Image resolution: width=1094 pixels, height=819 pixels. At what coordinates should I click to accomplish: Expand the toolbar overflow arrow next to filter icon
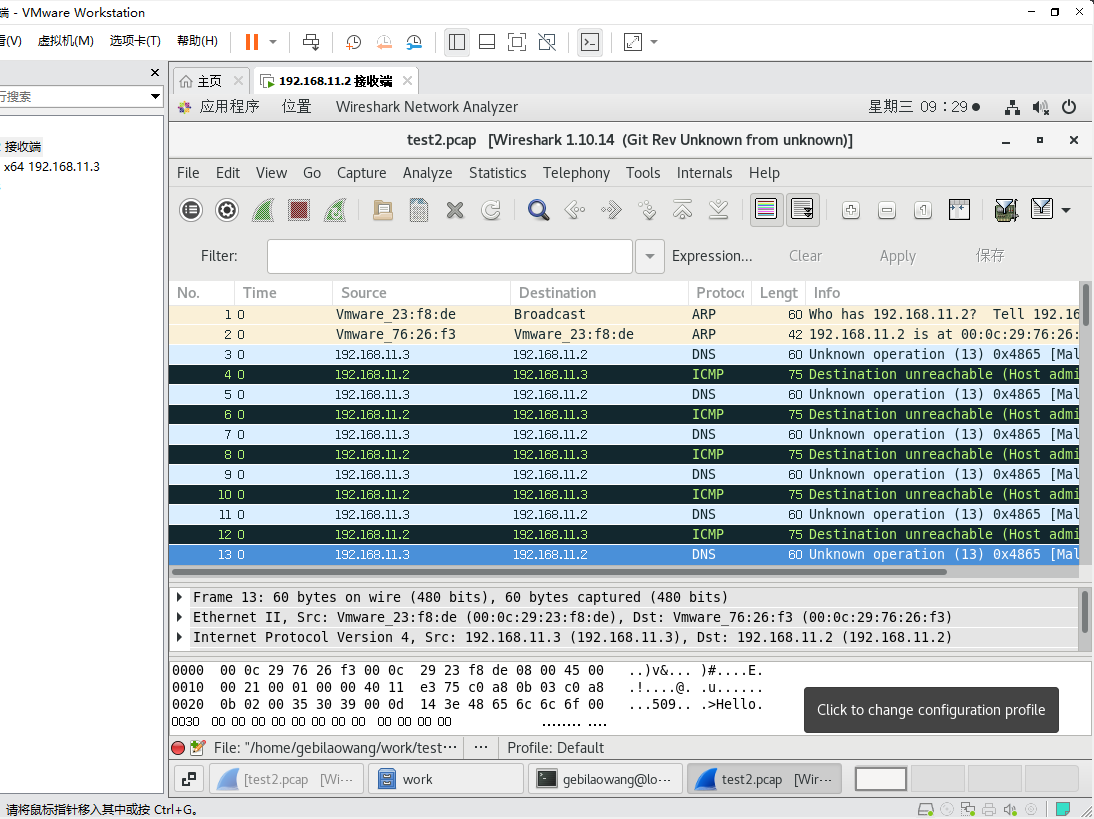1066,210
